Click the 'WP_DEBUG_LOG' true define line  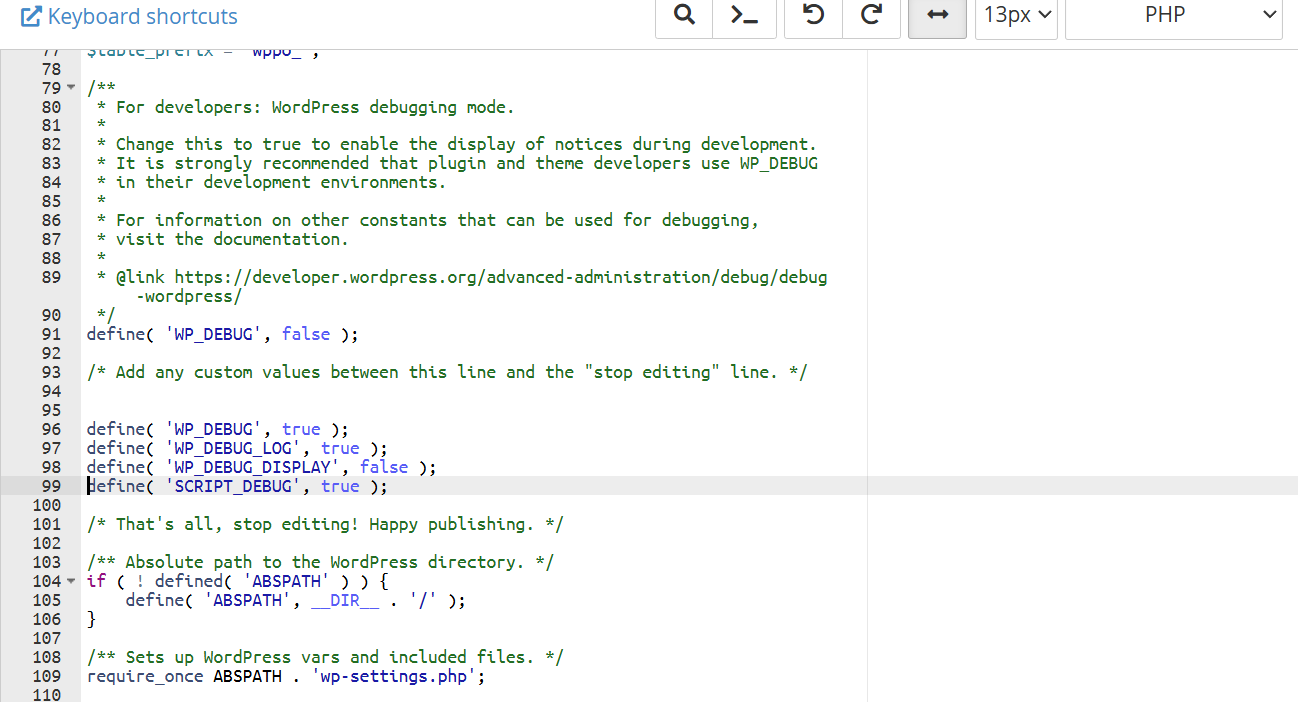pos(237,448)
